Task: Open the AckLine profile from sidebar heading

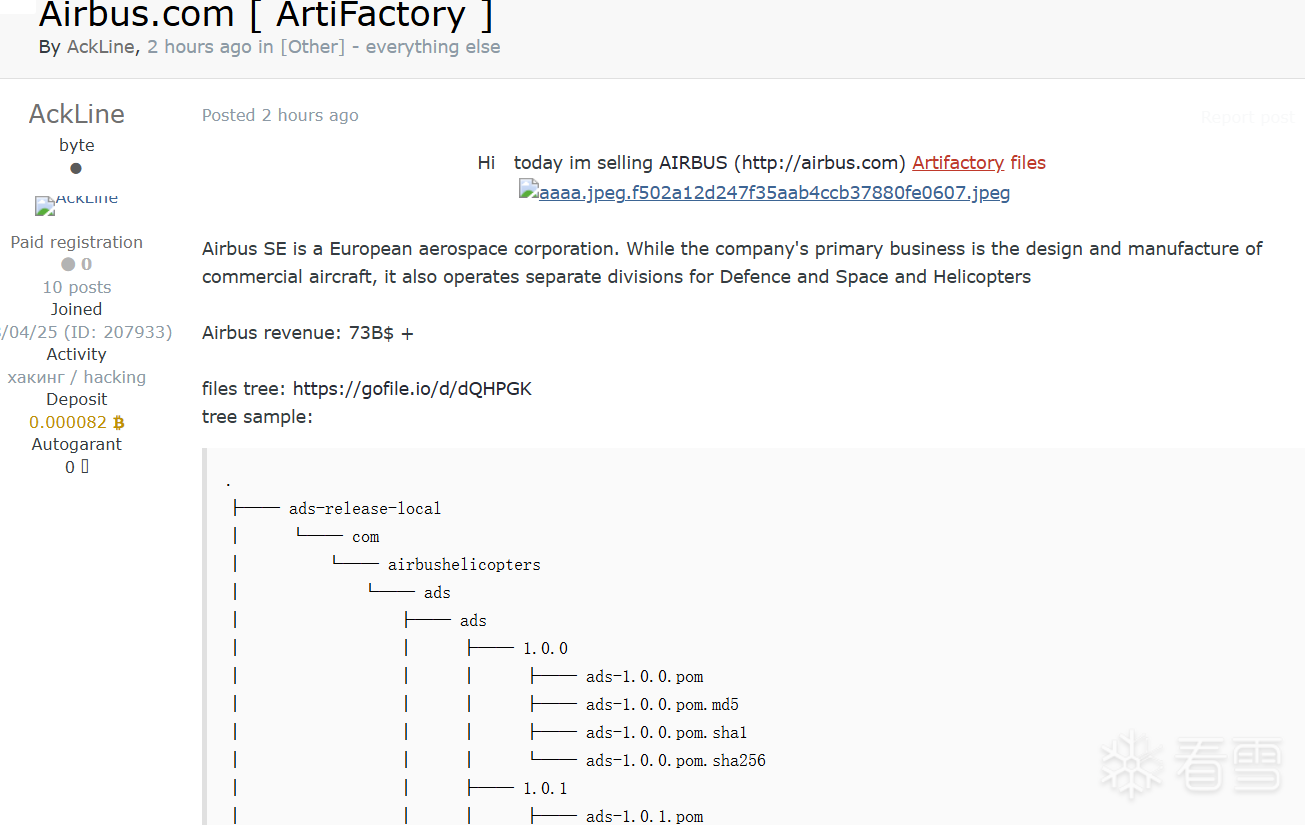Action: pos(76,114)
